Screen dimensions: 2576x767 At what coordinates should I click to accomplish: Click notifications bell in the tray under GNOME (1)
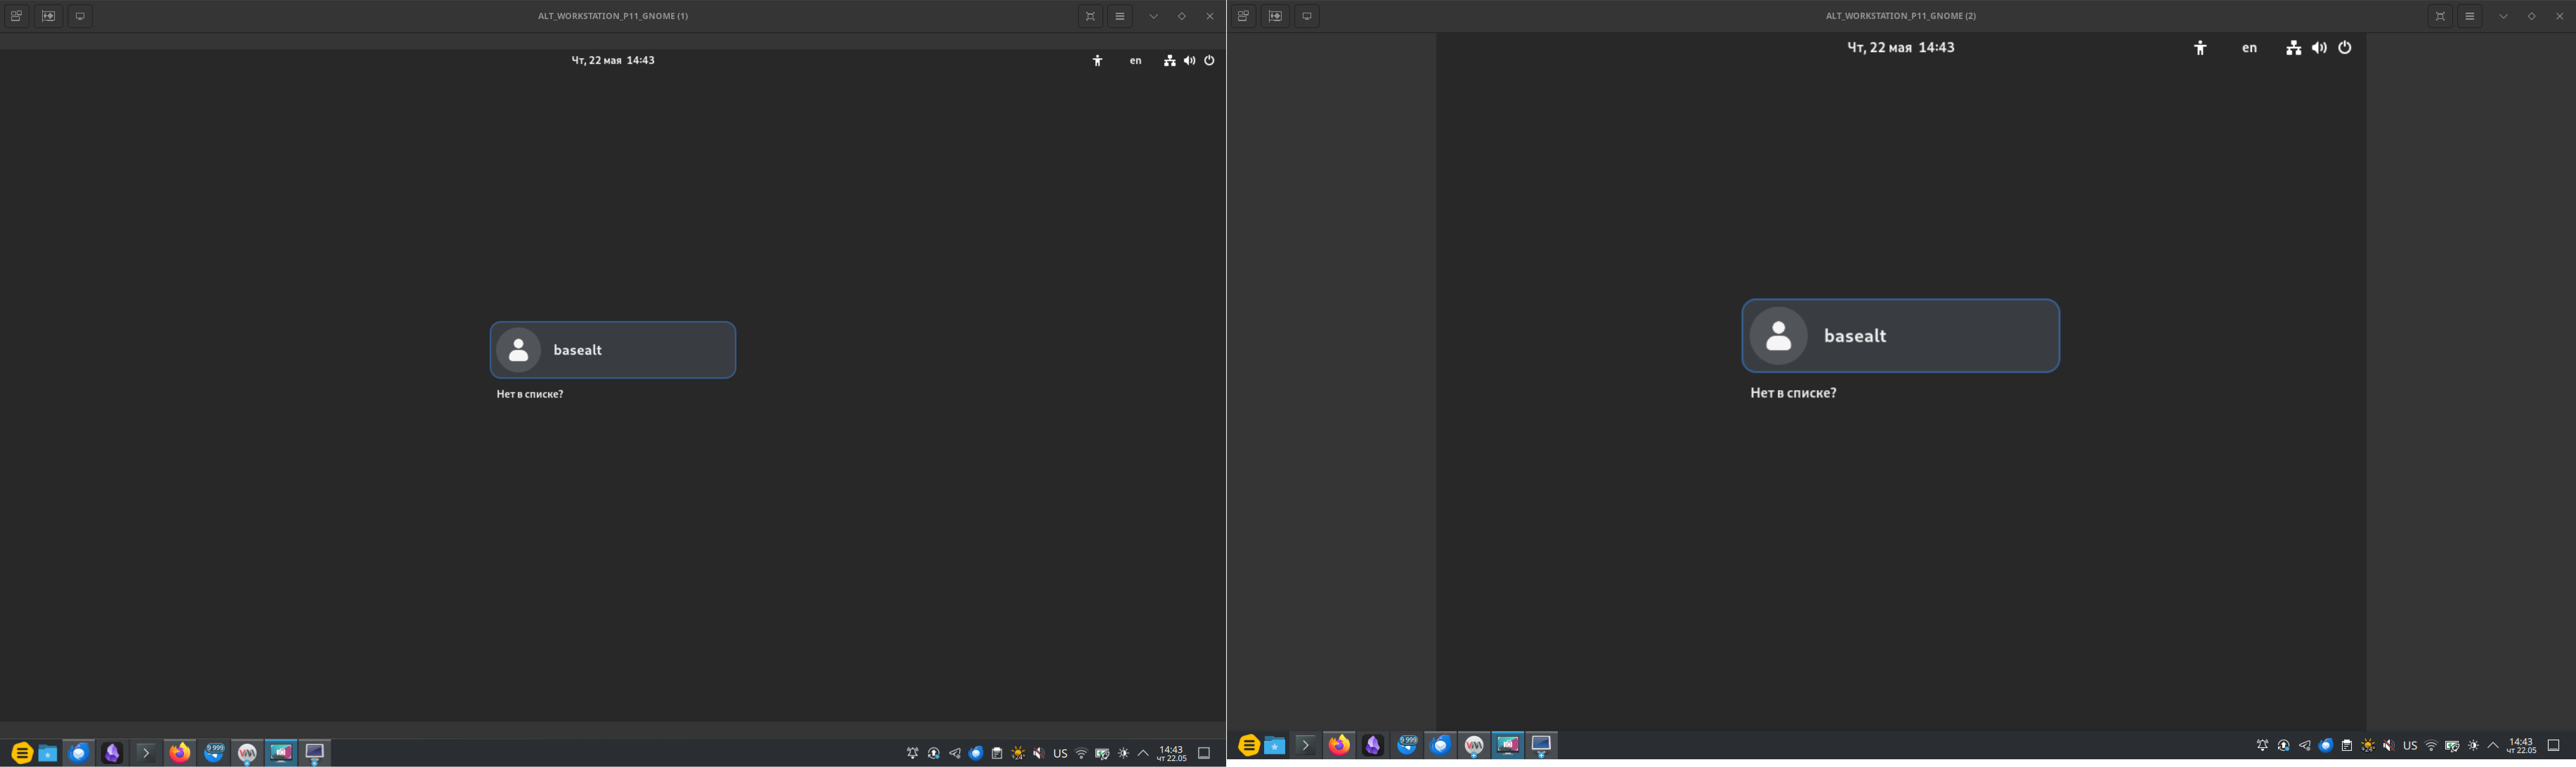[x=913, y=753]
